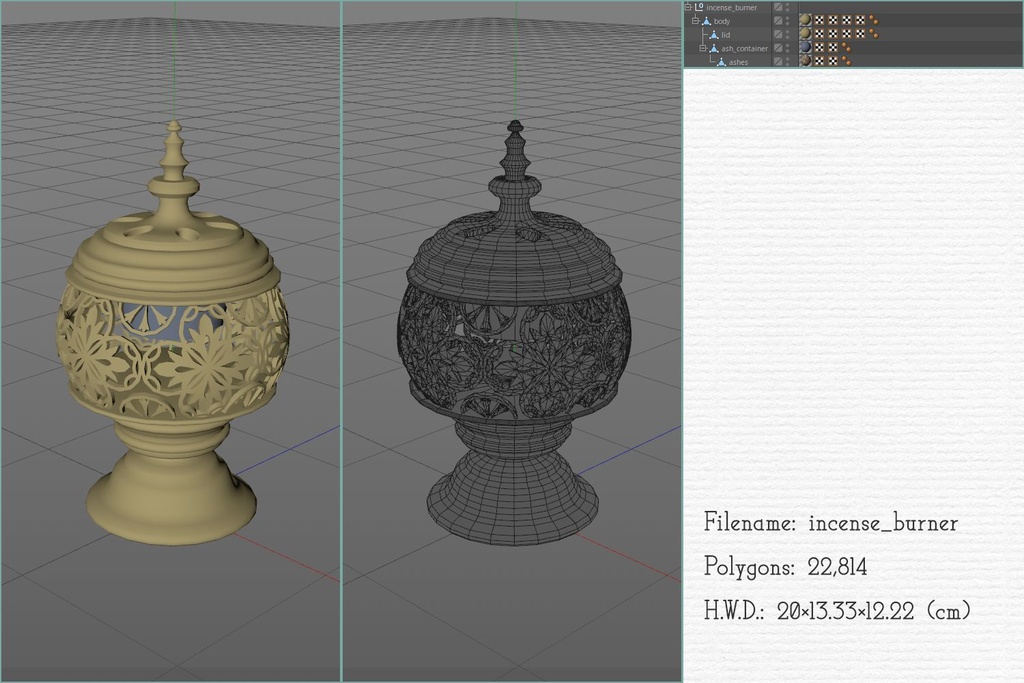Toggle visibility dots for body
Viewport: 1024px width, 683px height.
point(788,21)
